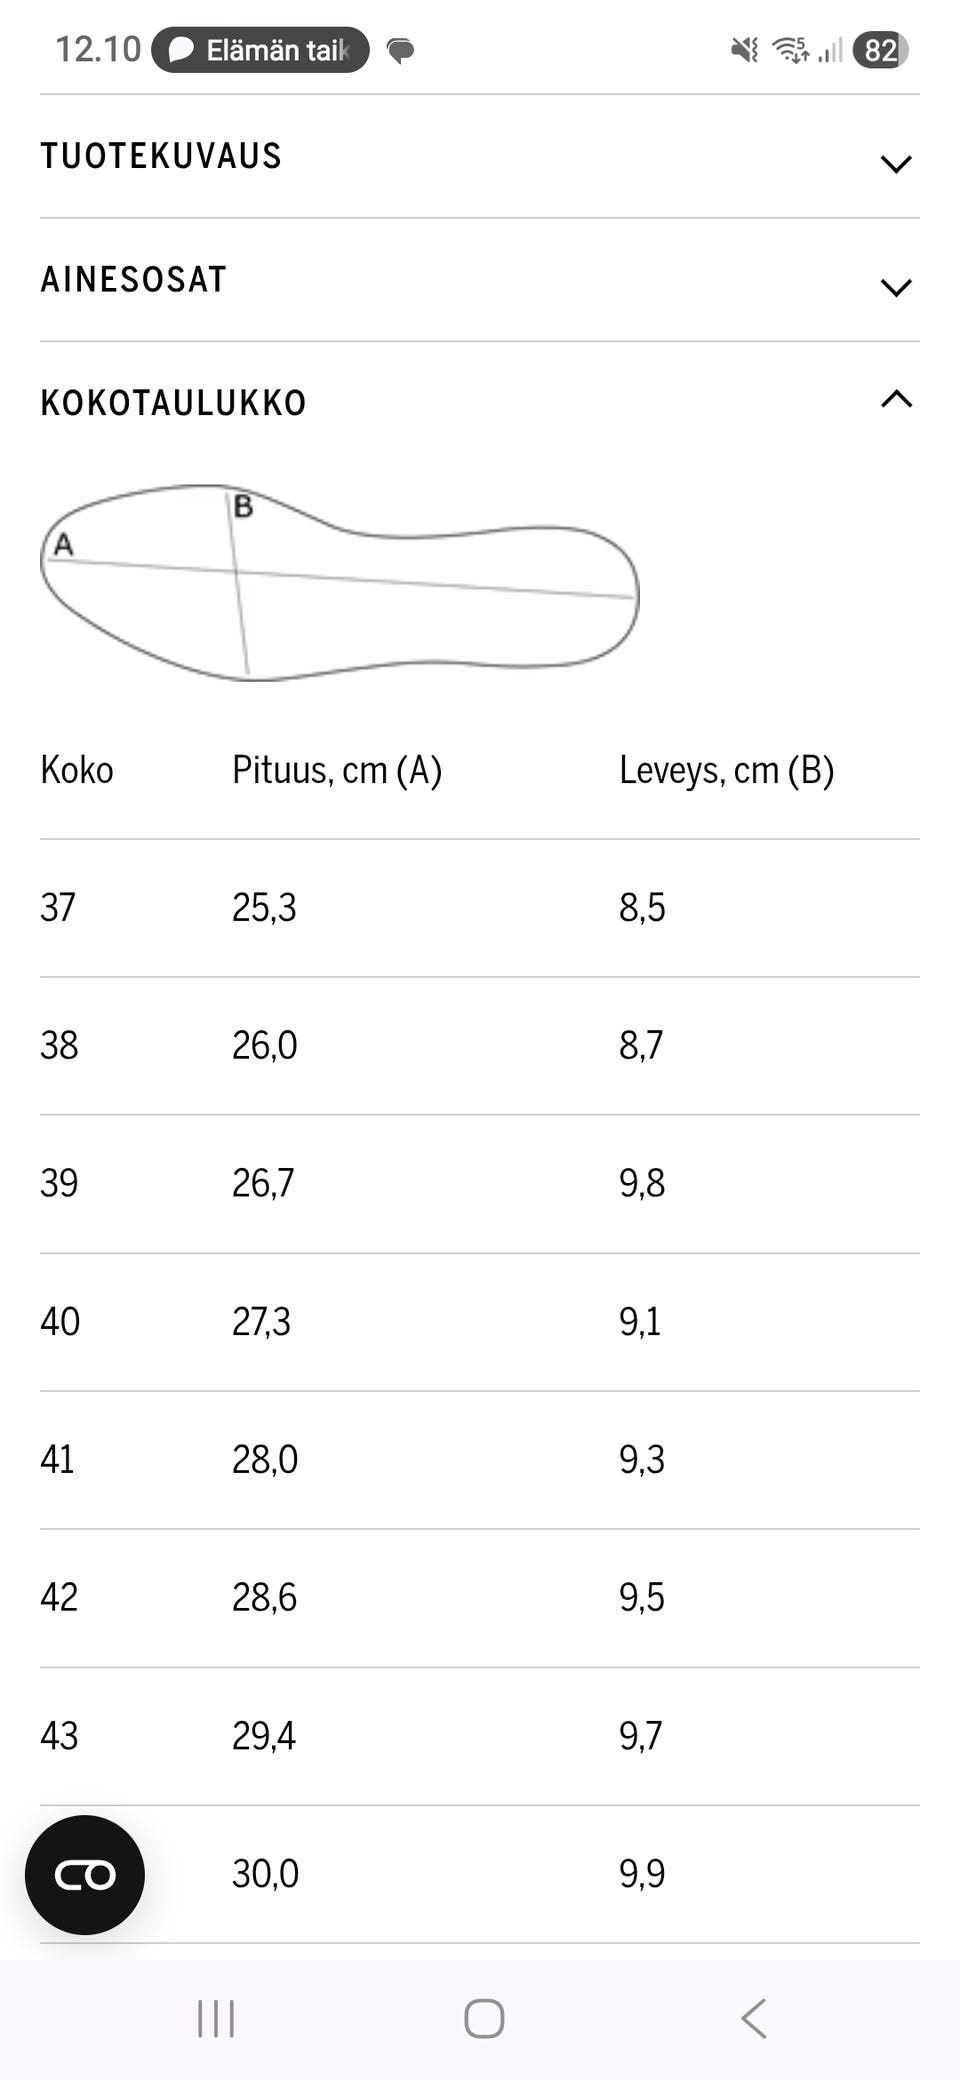Tap the Wi-Fi status icon
This screenshot has height=2080, width=960.
791,50
